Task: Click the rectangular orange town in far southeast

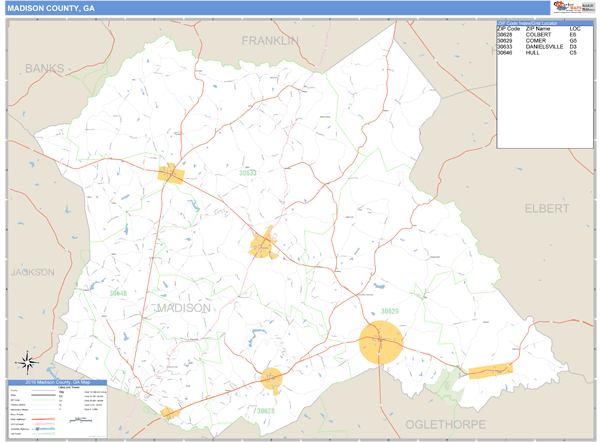Action: click(x=490, y=371)
